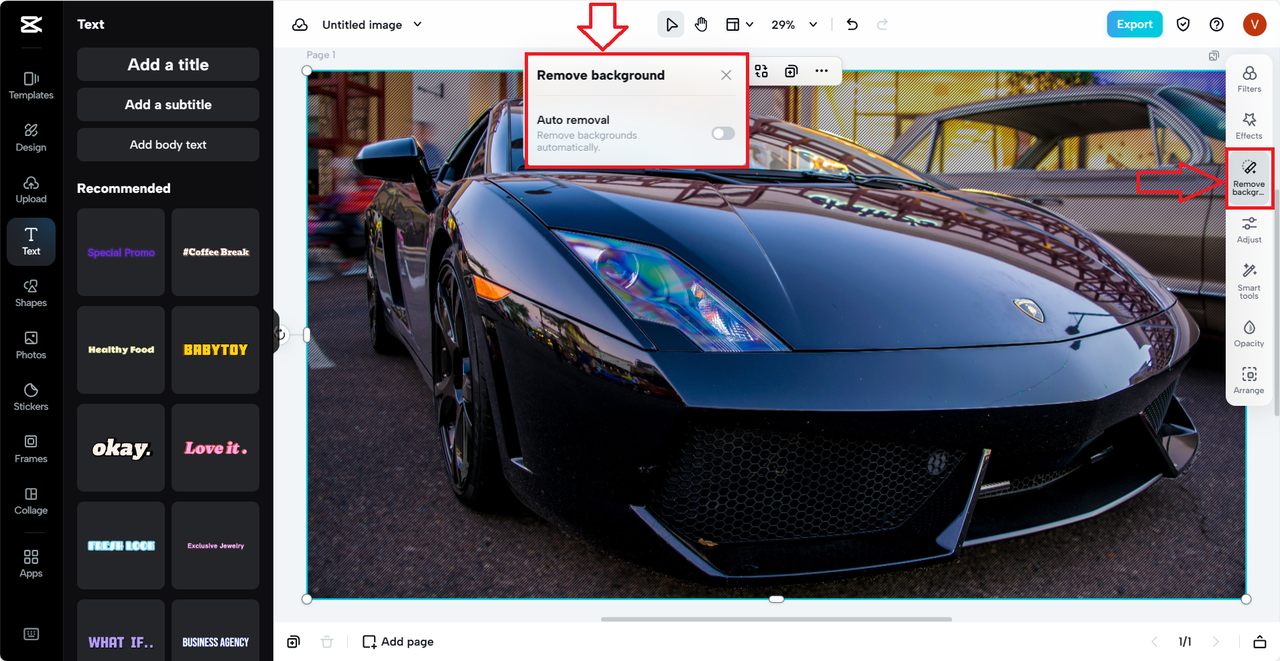Open the Shapes sidebar panel
This screenshot has height=661, width=1280.
click(x=31, y=293)
